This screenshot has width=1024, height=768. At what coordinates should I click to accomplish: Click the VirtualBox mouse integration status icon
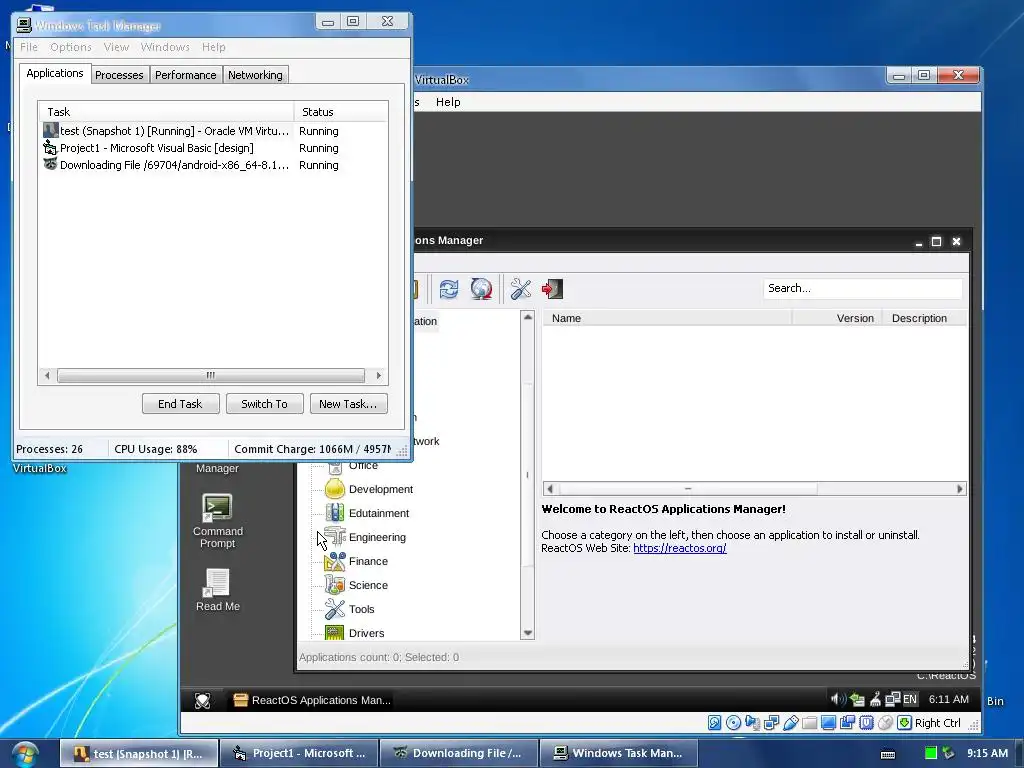[886, 723]
